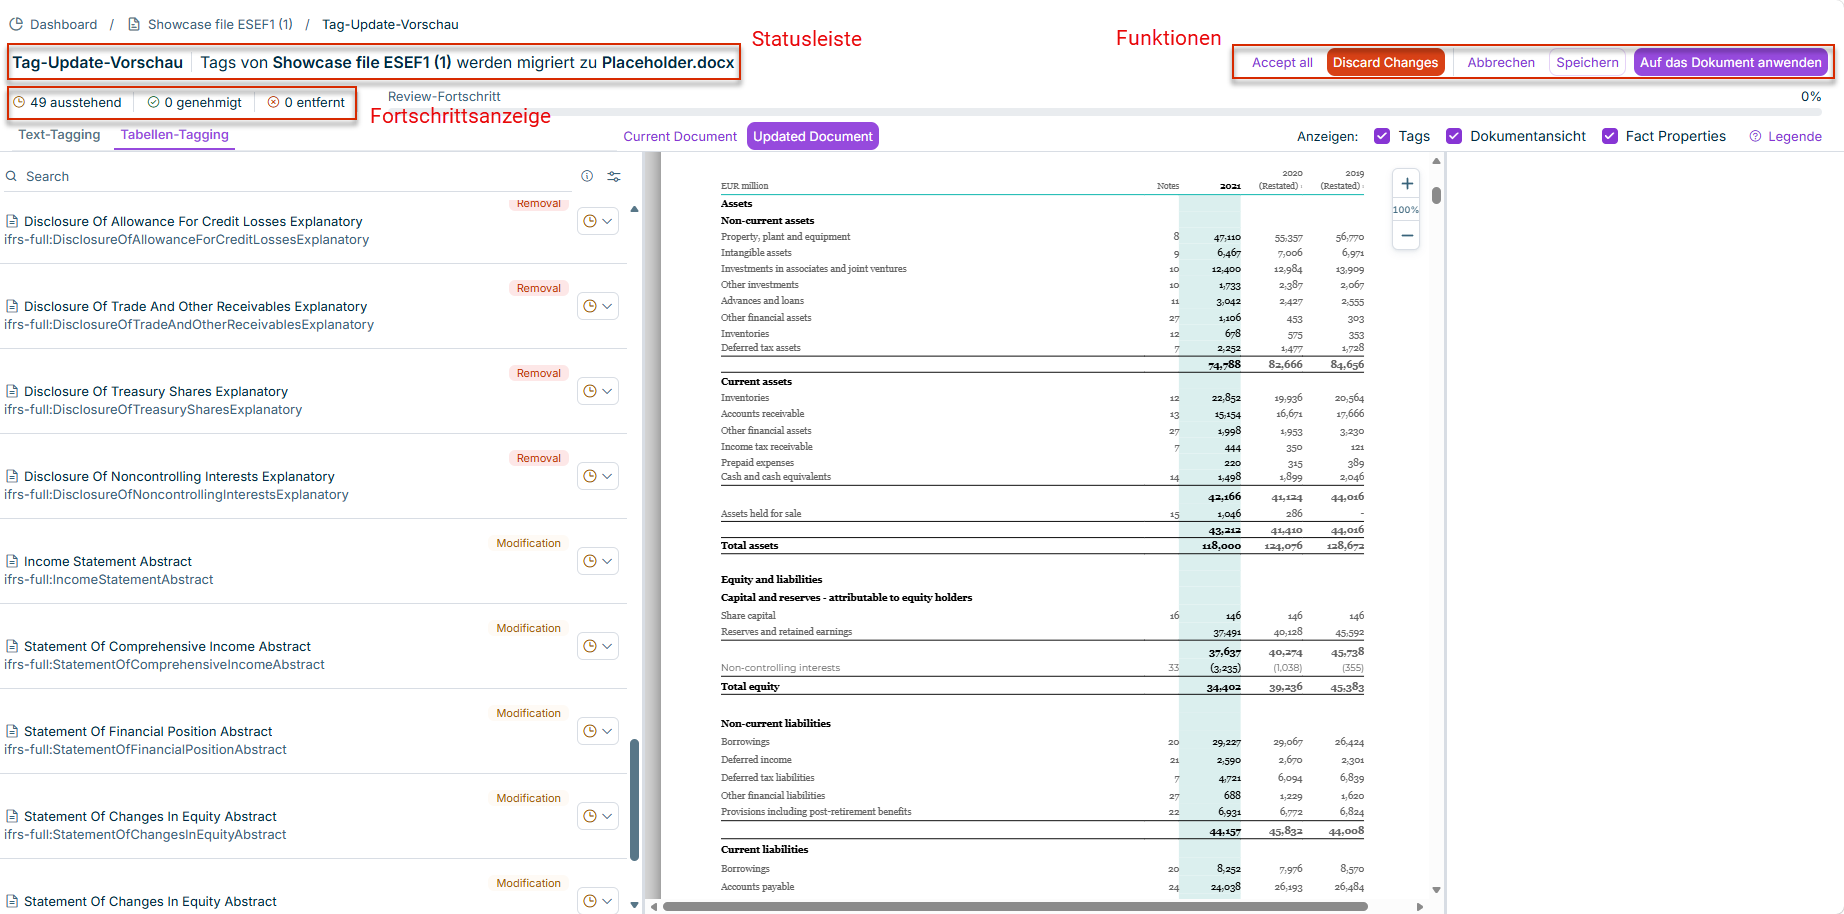Show the Current Document view

click(x=680, y=136)
